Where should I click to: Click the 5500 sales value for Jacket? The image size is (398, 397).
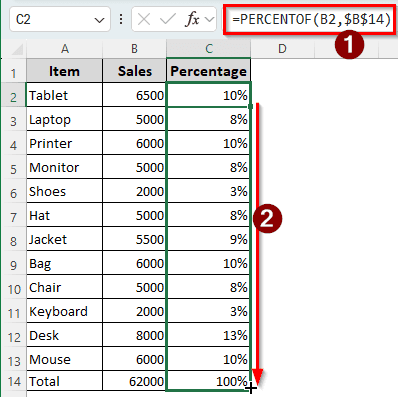click(x=134, y=239)
